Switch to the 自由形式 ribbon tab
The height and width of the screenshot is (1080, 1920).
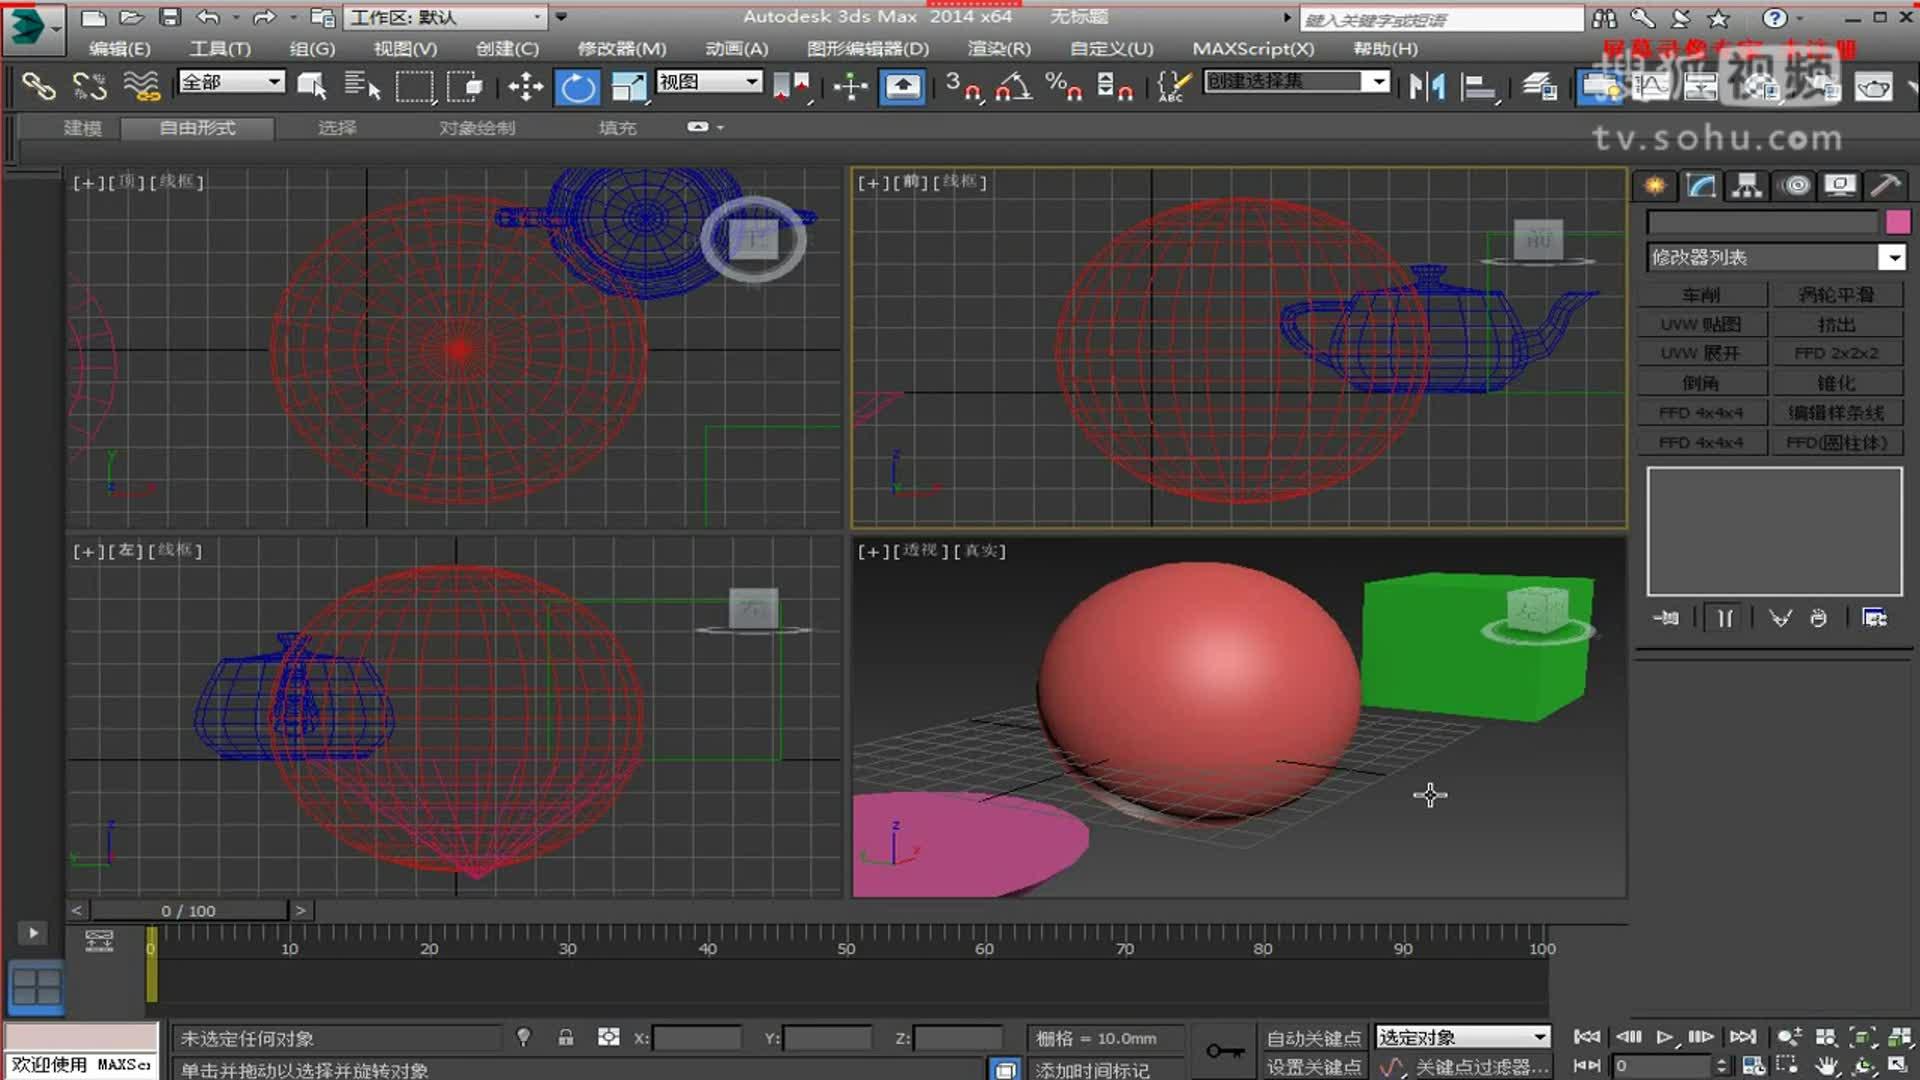(x=195, y=128)
